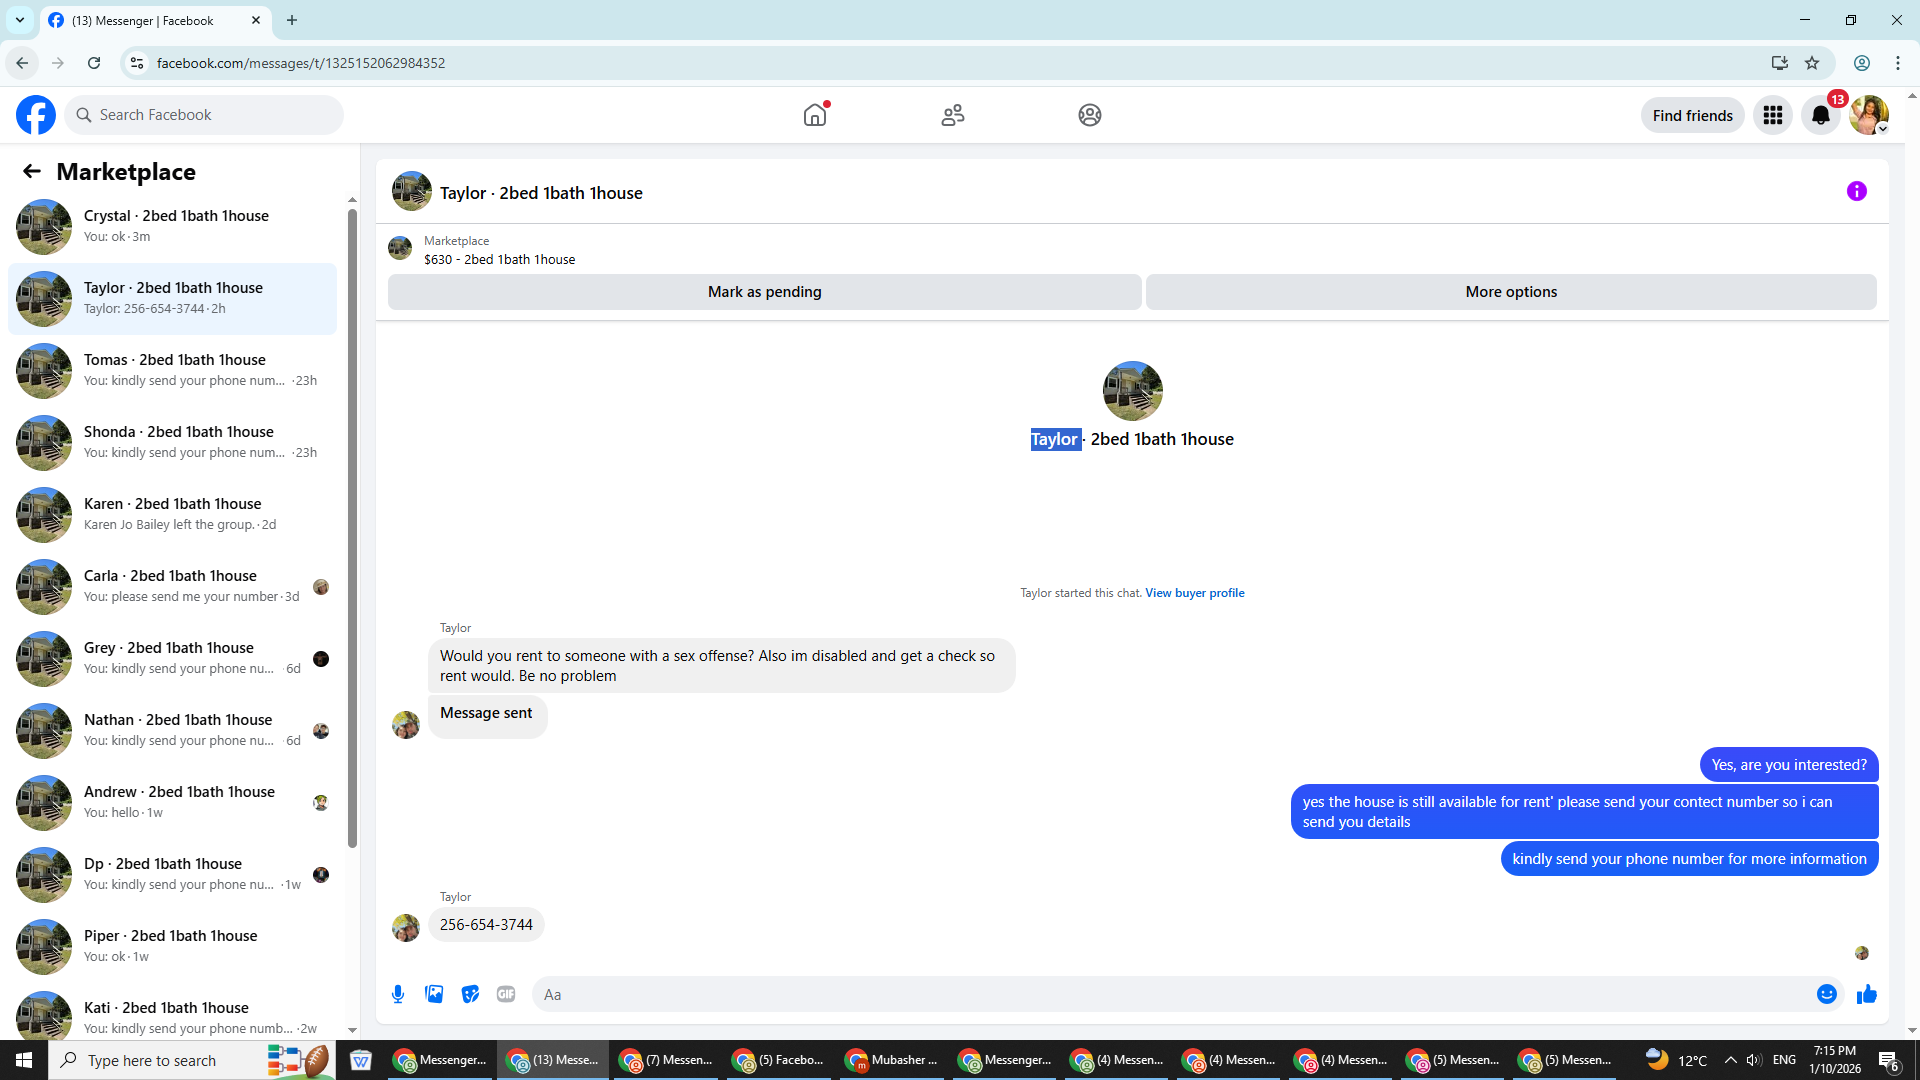Image resolution: width=1920 pixels, height=1080 pixels.
Task: Open the GIF picker
Action: (x=506, y=994)
